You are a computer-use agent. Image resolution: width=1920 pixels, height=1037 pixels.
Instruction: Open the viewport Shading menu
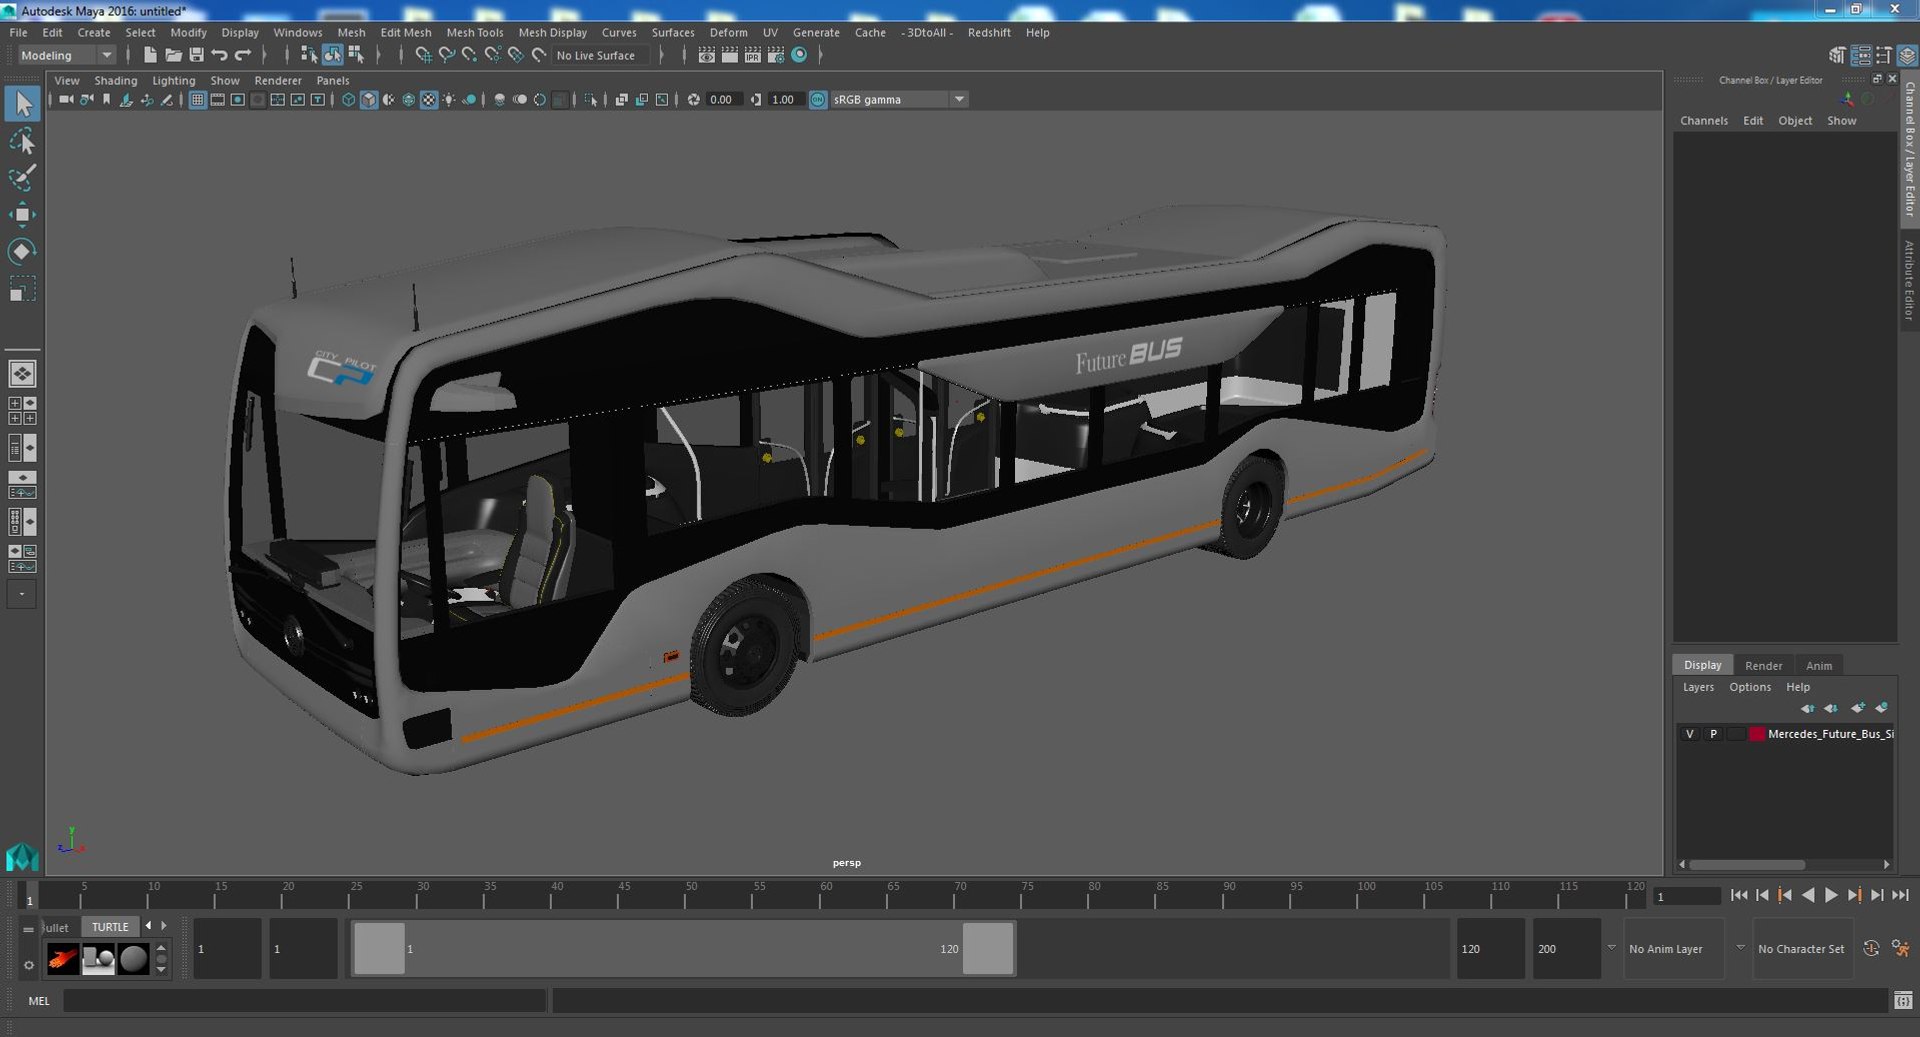click(x=116, y=81)
